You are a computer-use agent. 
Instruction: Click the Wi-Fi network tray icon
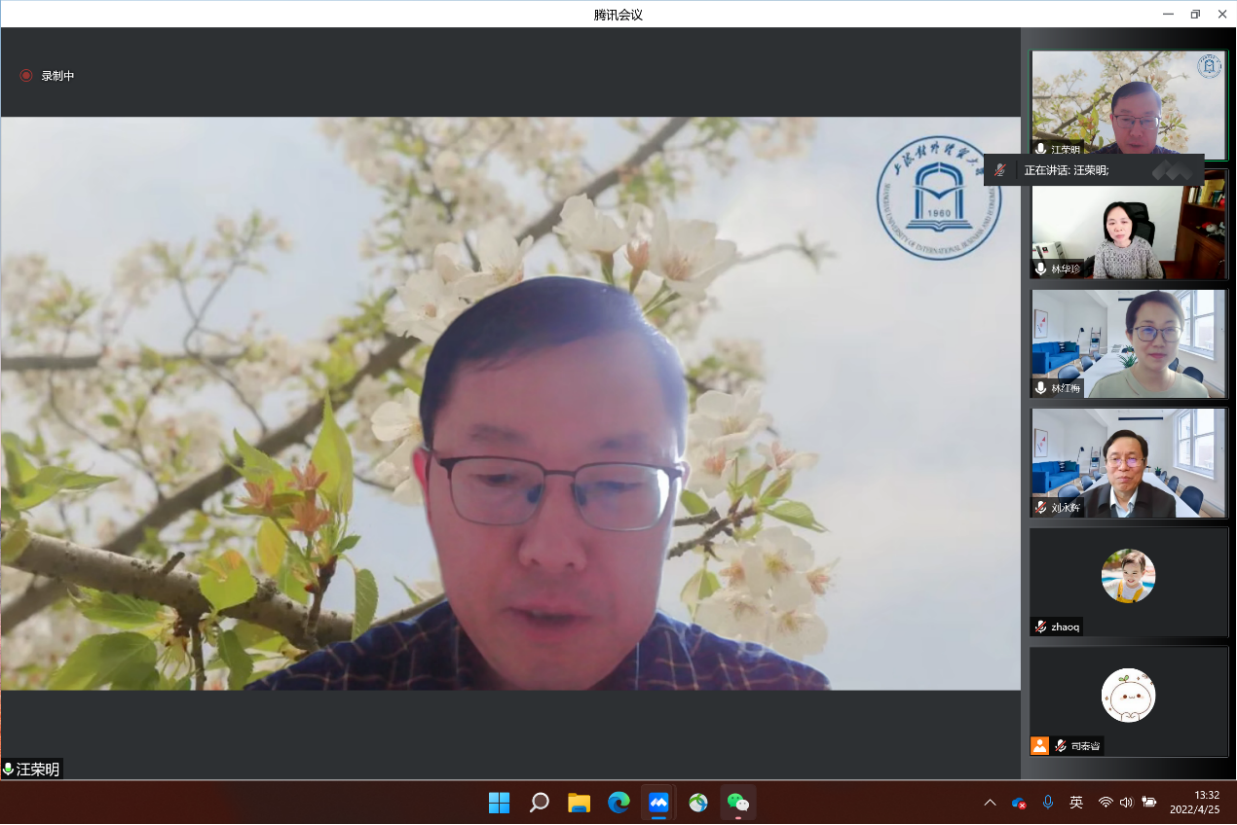pyautogui.click(x=1105, y=802)
